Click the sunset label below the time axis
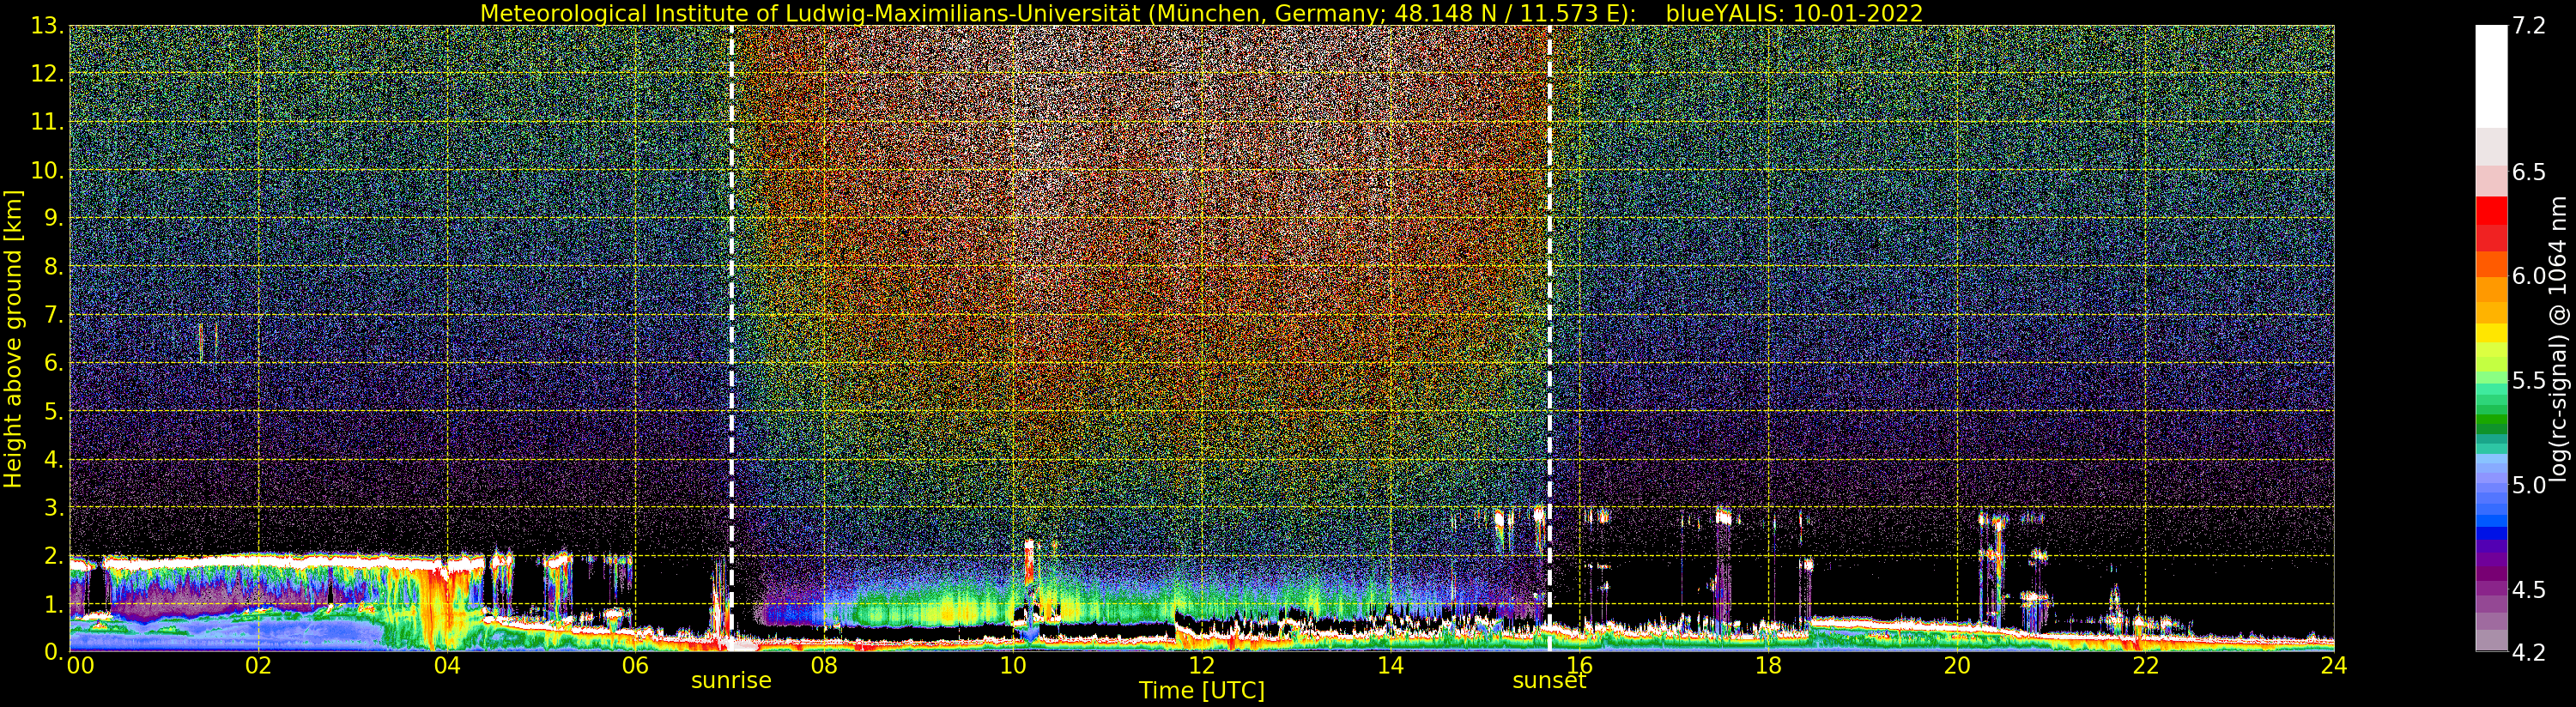Screen dimensions: 2576x707 (x=1549, y=681)
